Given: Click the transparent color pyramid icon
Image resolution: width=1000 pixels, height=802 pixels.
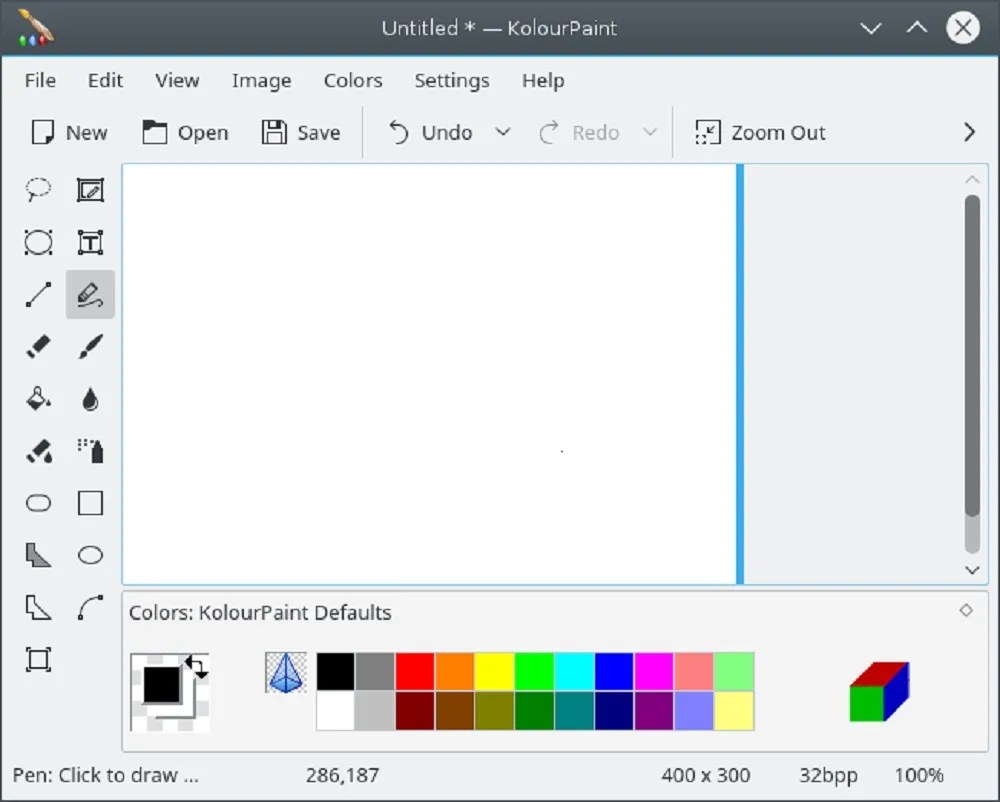Looking at the screenshot, I should coord(286,673).
